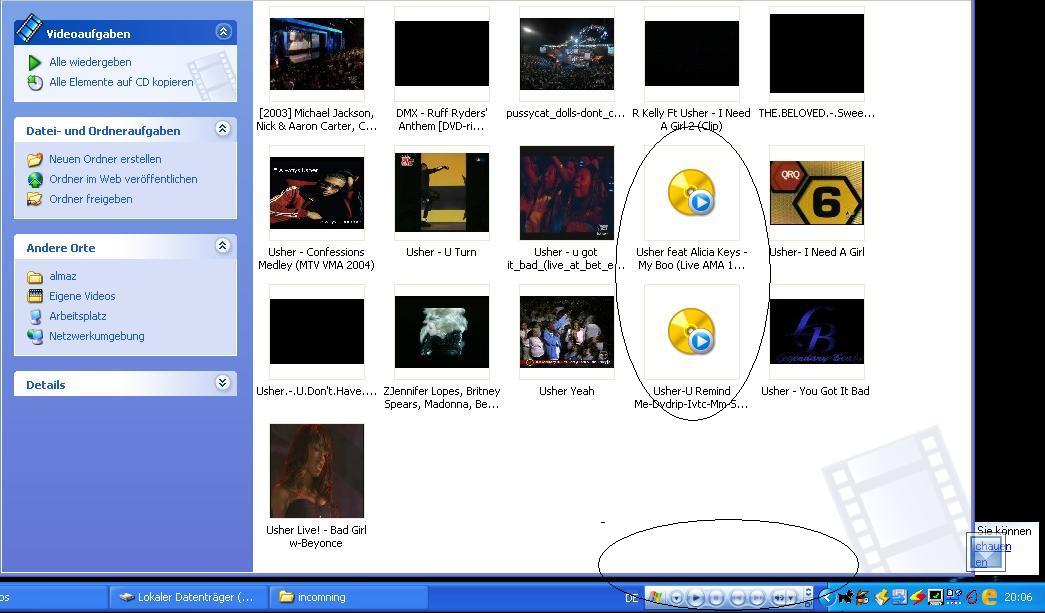Switch to incomning taskbar window
This screenshot has height=613, width=1045.
point(348,597)
